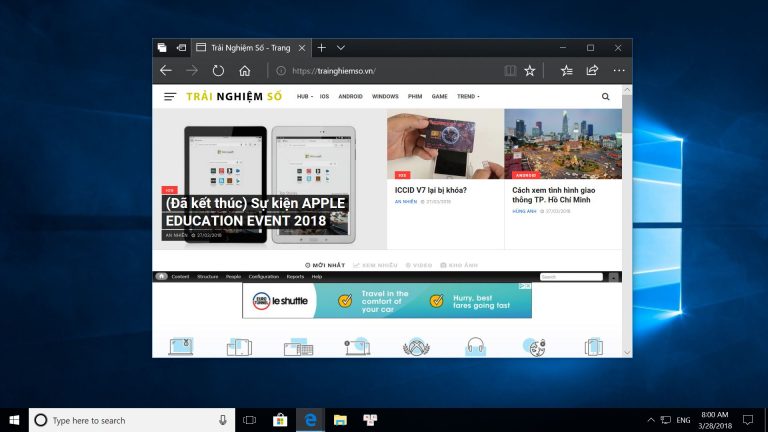The height and width of the screenshot is (432, 768).
Task: Click the palette category icon
Action: 535,346
